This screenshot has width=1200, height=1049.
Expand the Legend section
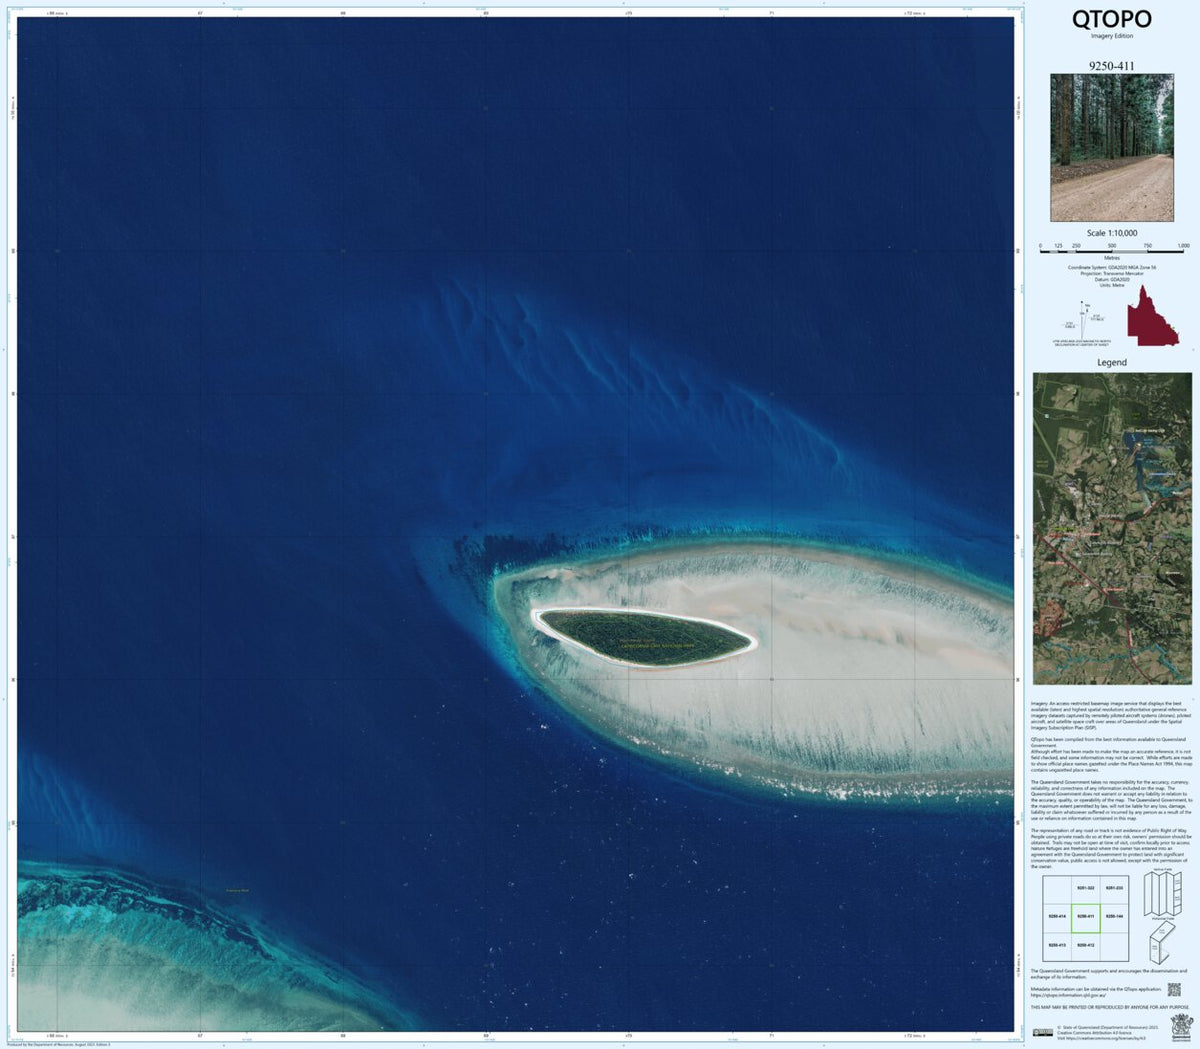click(1112, 362)
